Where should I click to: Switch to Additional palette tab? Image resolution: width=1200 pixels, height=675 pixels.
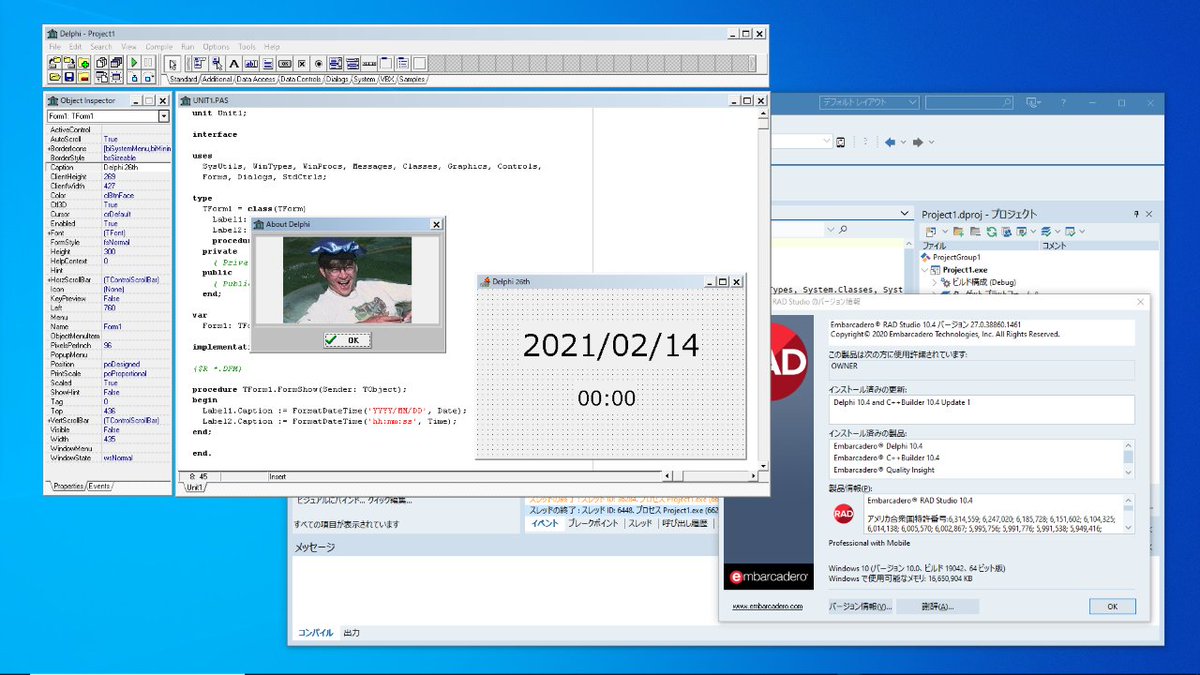217,79
